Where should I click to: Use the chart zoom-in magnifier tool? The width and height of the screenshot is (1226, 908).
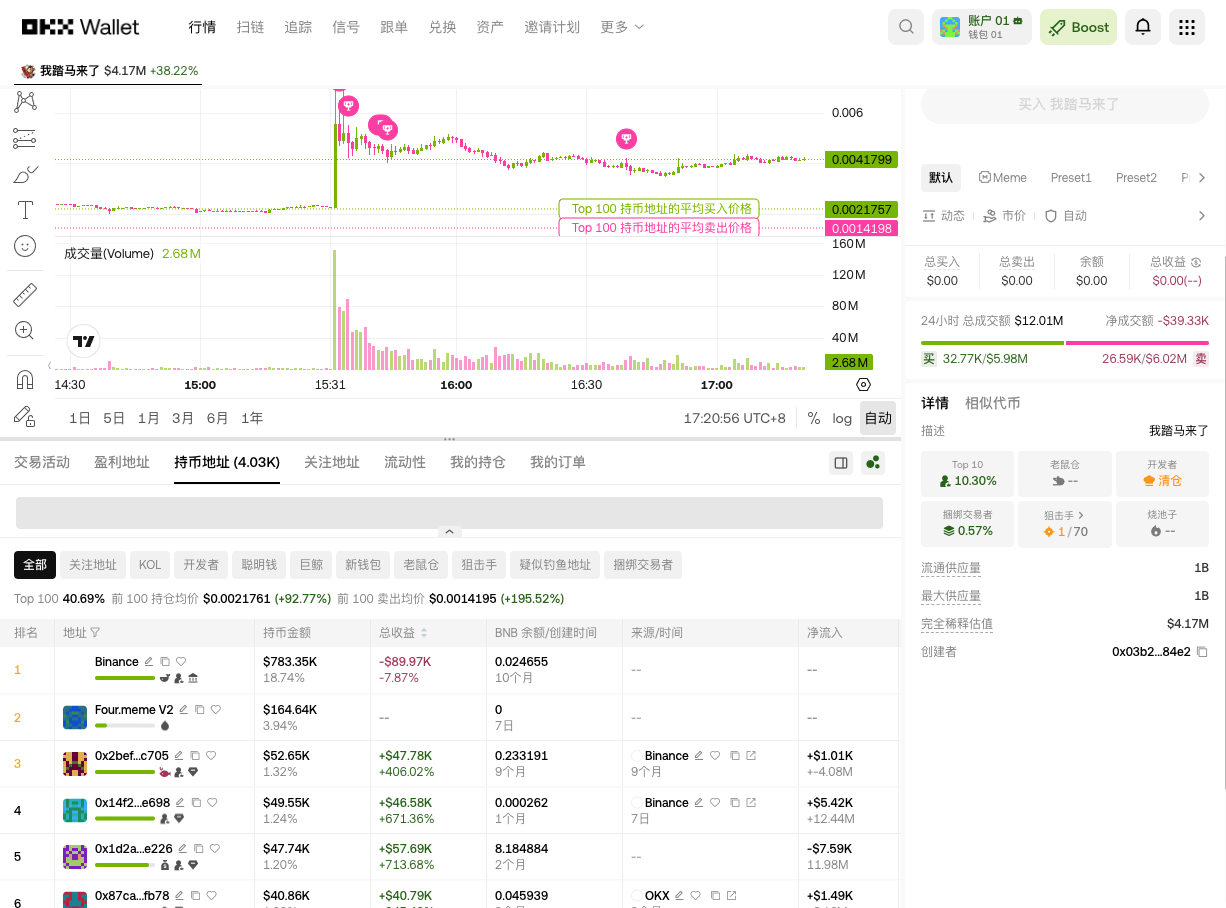click(x=25, y=330)
